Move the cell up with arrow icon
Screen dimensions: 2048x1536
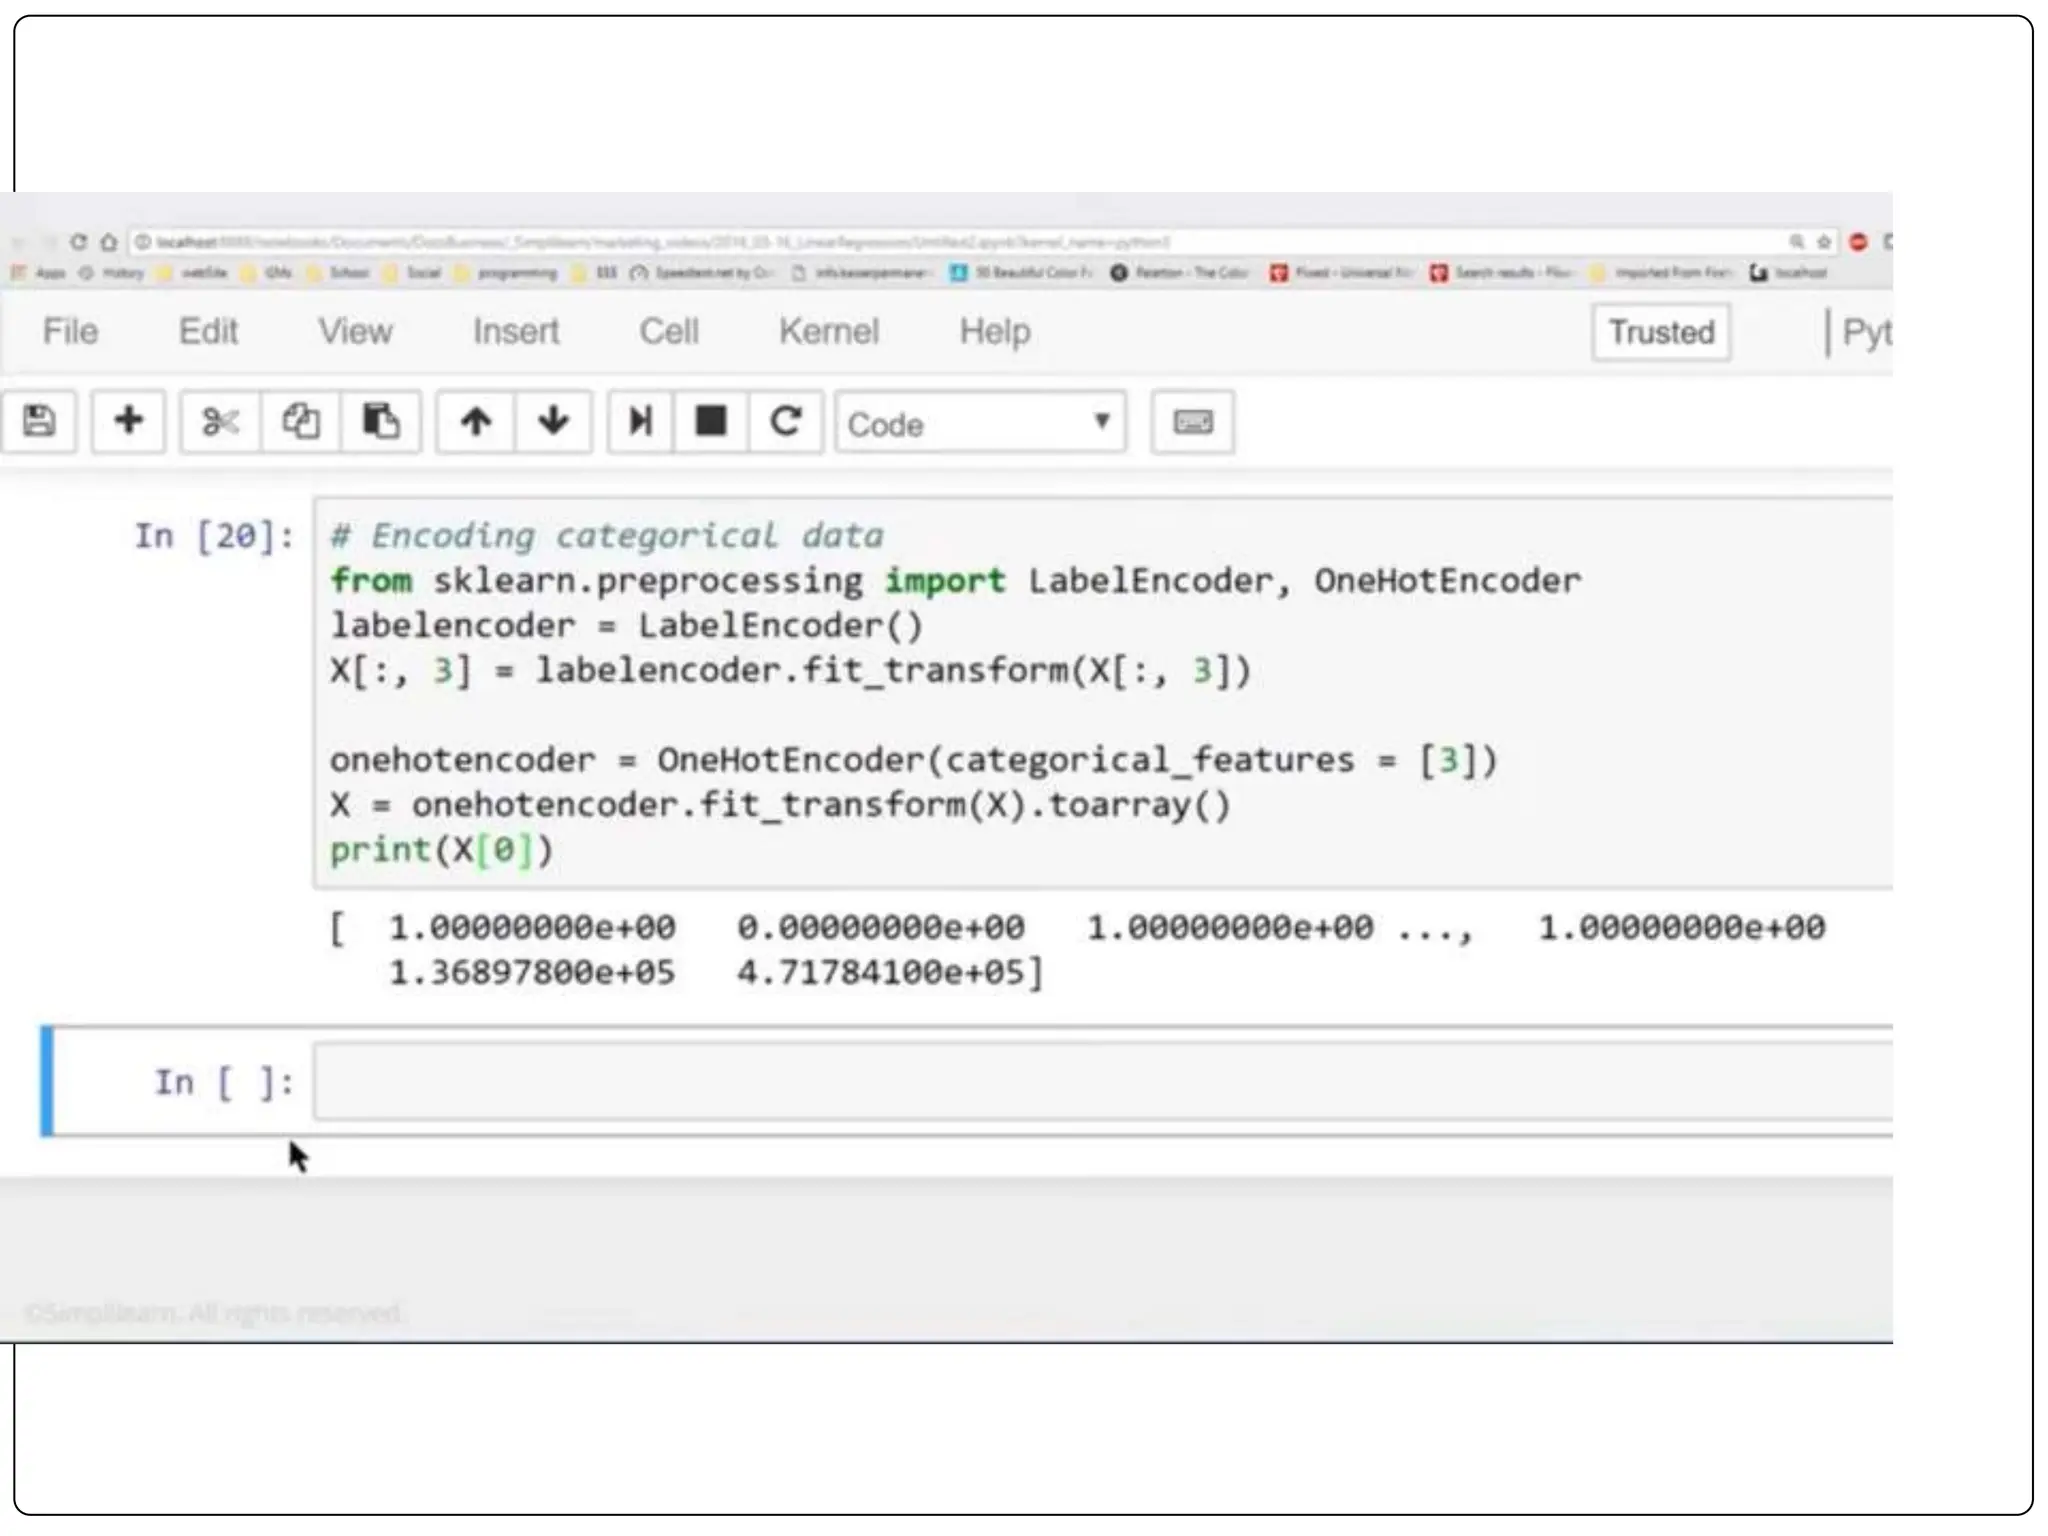pyautogui.click(x=476, y=422)
